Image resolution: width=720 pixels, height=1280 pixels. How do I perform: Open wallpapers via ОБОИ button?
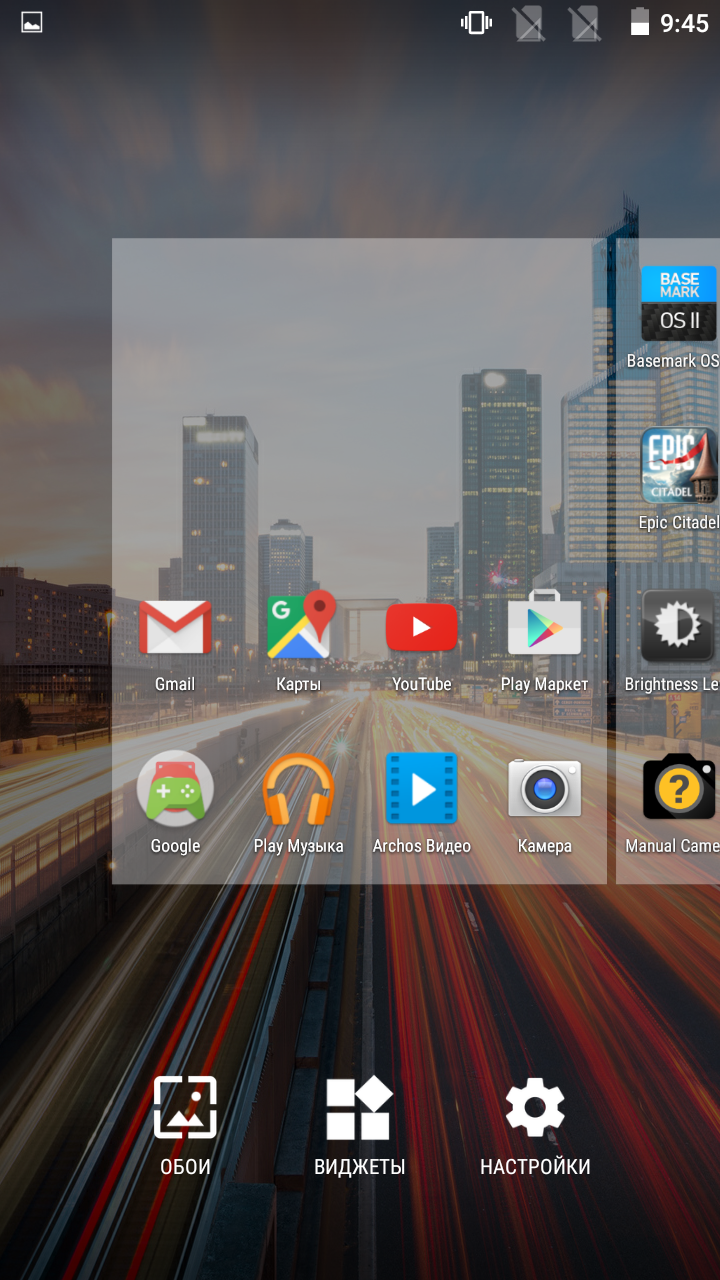[x=185, y=1127]
